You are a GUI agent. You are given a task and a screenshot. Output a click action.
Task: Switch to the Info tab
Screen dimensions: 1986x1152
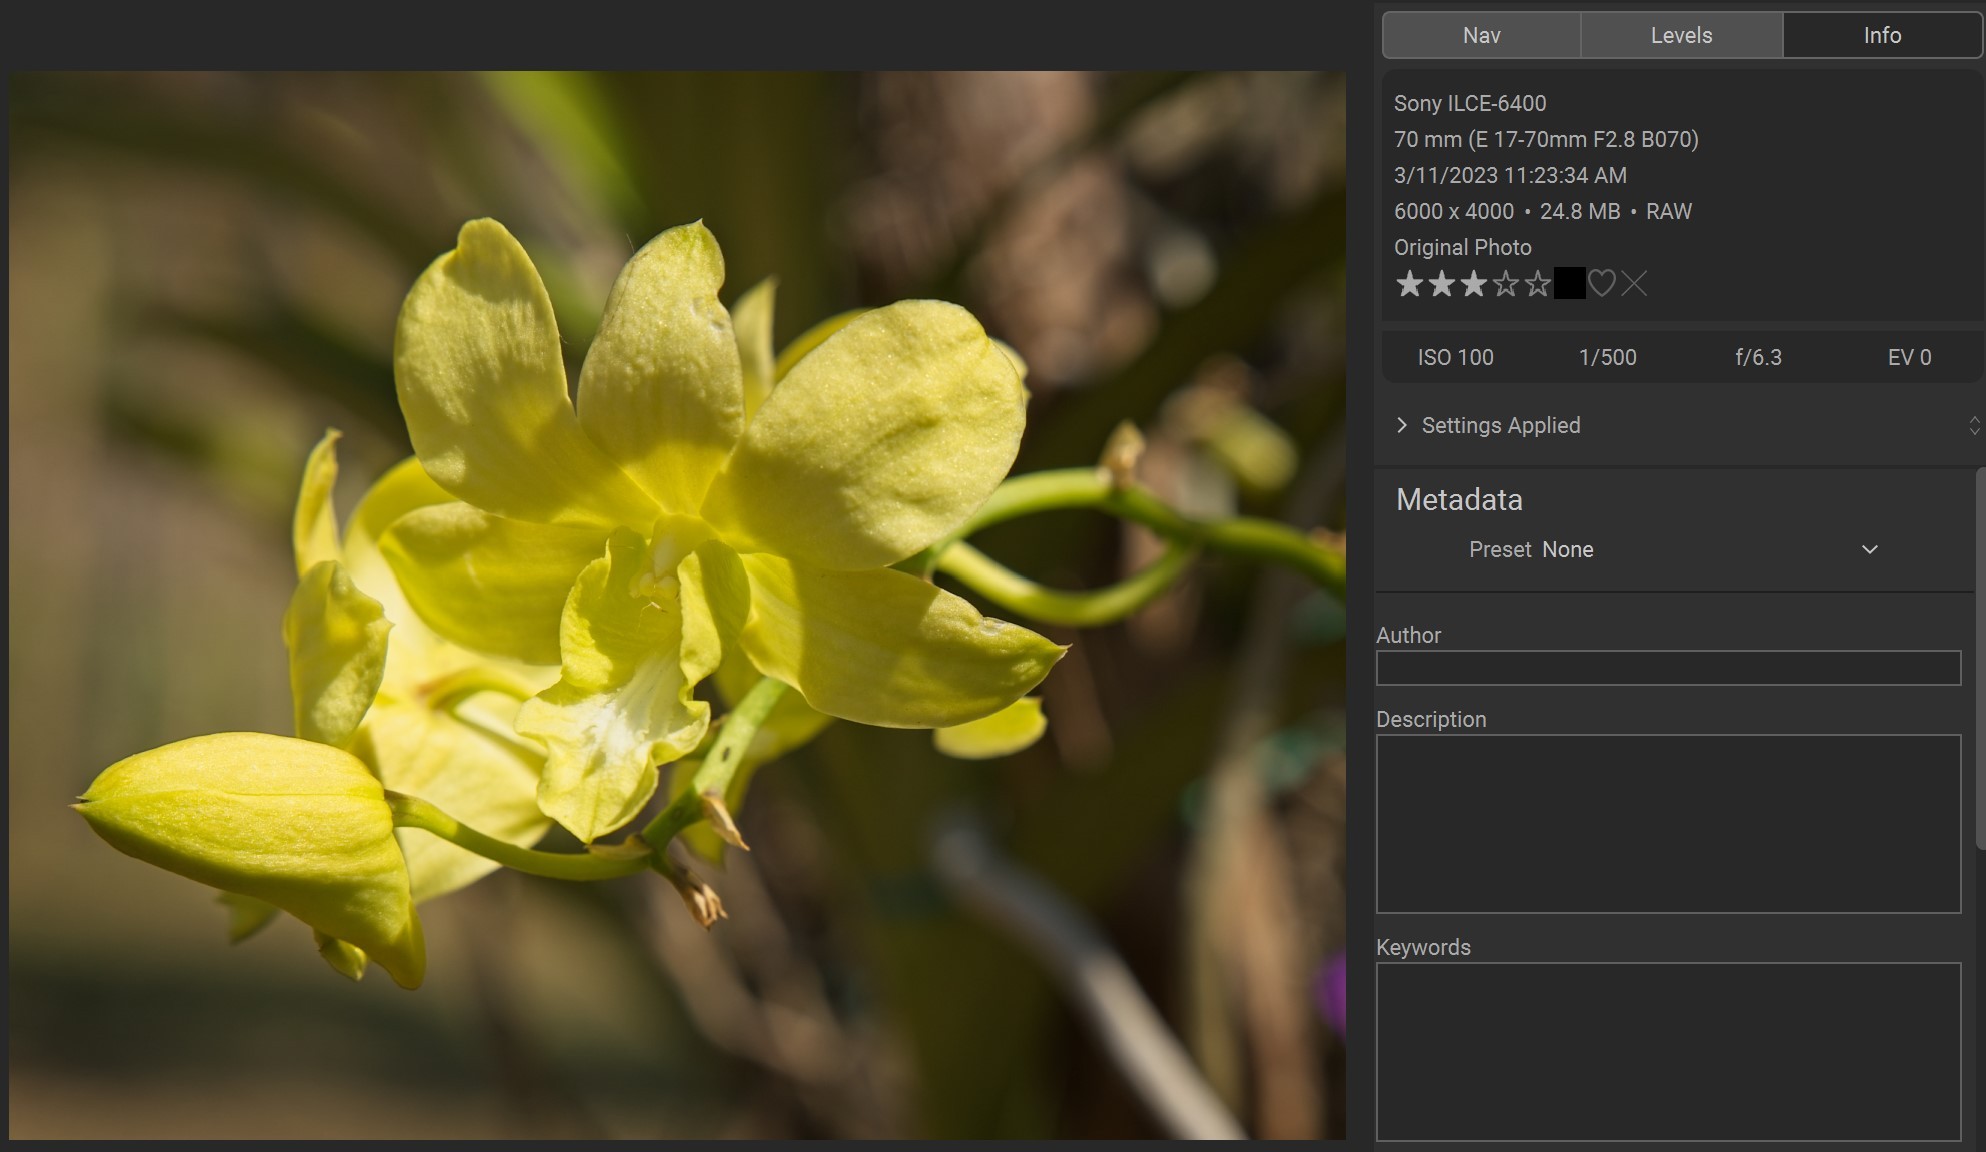pos(1882,35)
